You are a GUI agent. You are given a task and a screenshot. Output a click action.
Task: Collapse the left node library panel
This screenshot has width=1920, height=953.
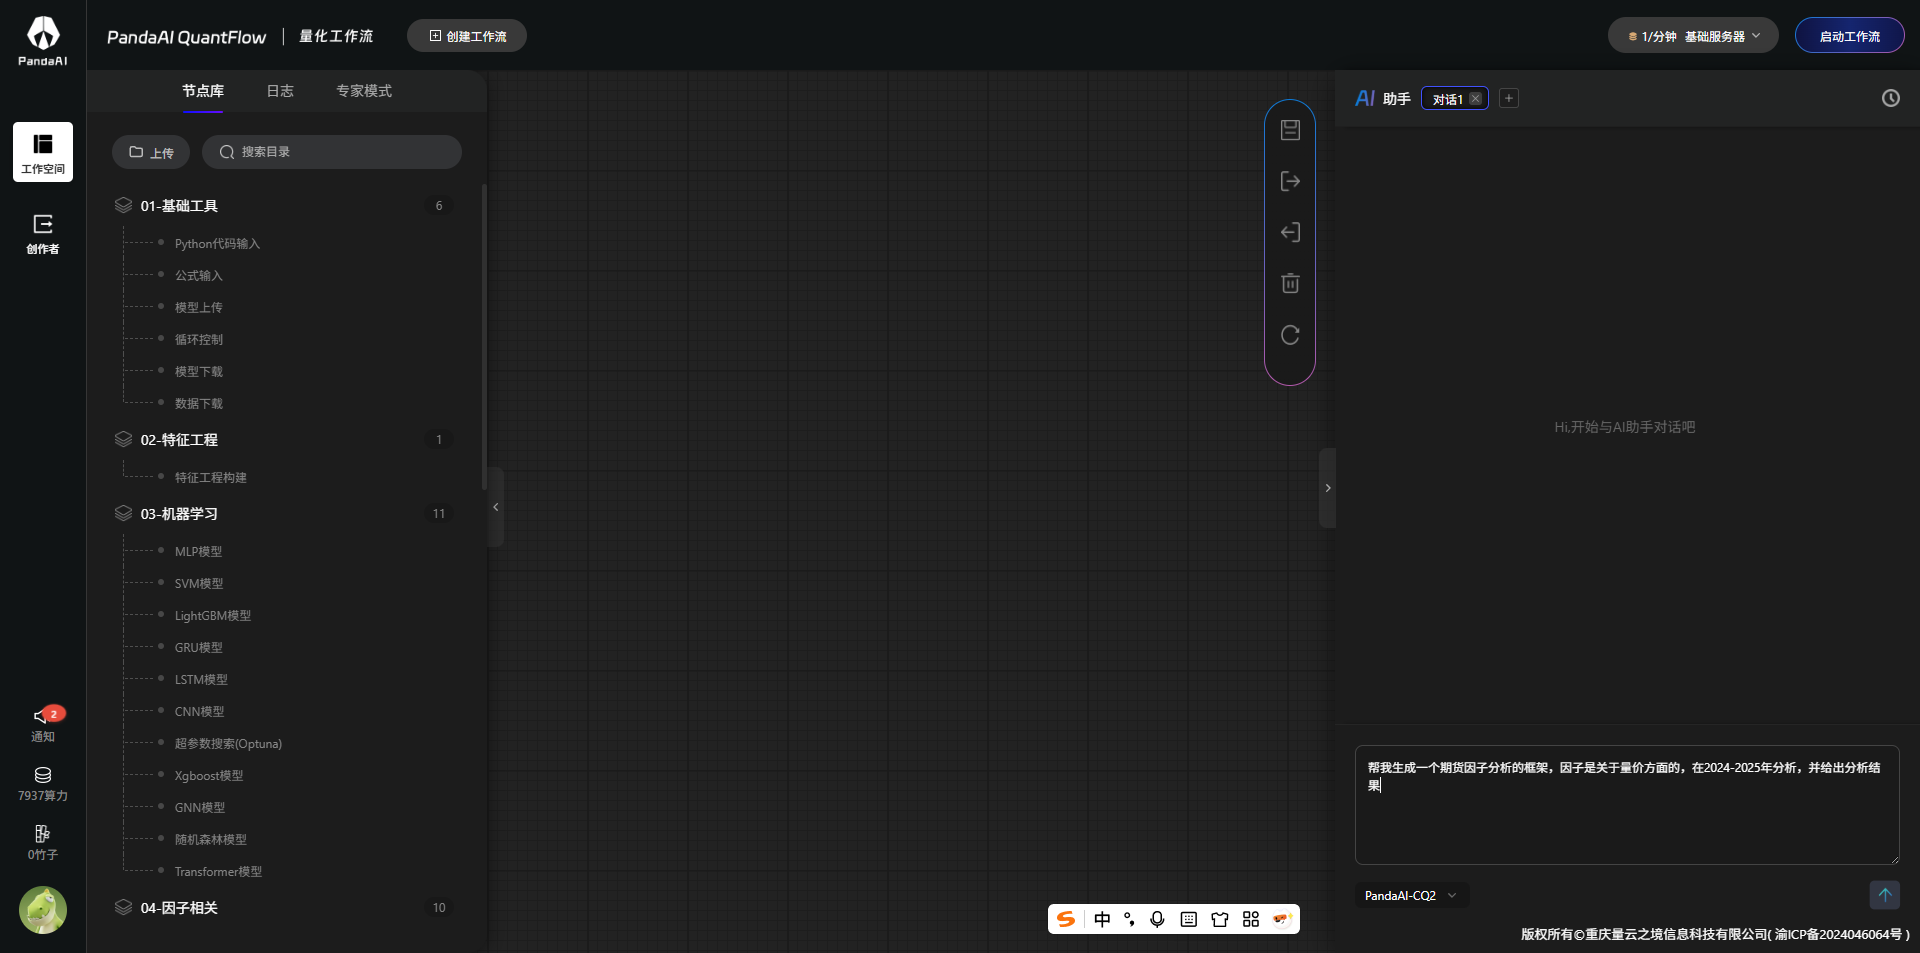[x=496, y=507]
